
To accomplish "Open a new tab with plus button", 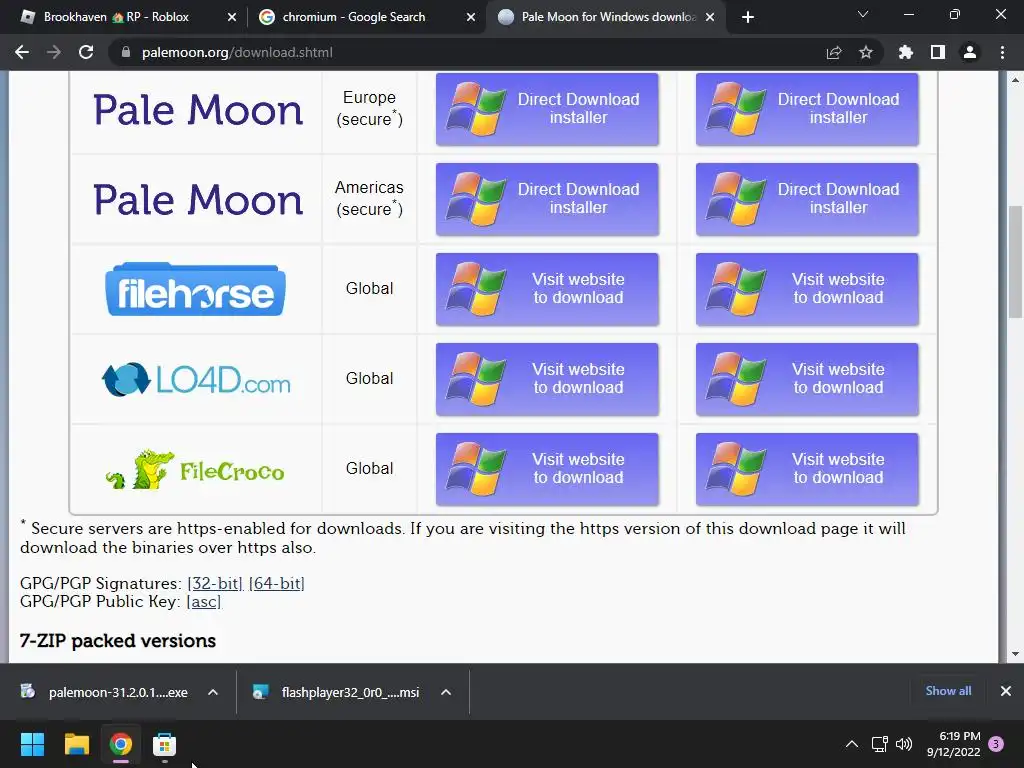I will (x=748, y=17).
